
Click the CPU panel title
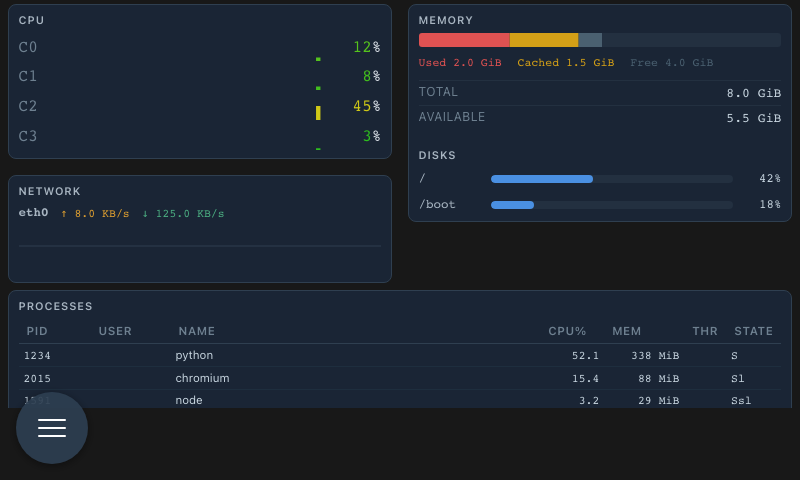click(31, 20)
